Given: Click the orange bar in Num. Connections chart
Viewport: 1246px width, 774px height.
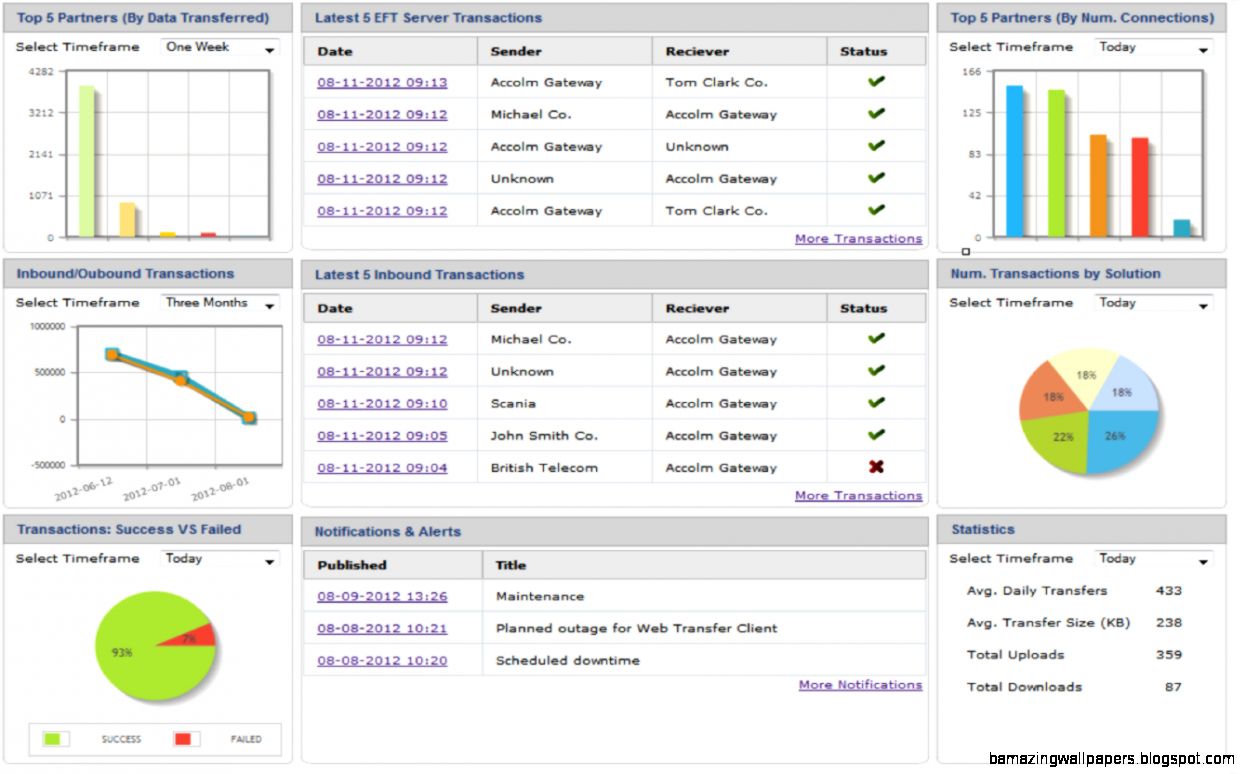Looking at the screenshot, I should (x=1098, y=186).
